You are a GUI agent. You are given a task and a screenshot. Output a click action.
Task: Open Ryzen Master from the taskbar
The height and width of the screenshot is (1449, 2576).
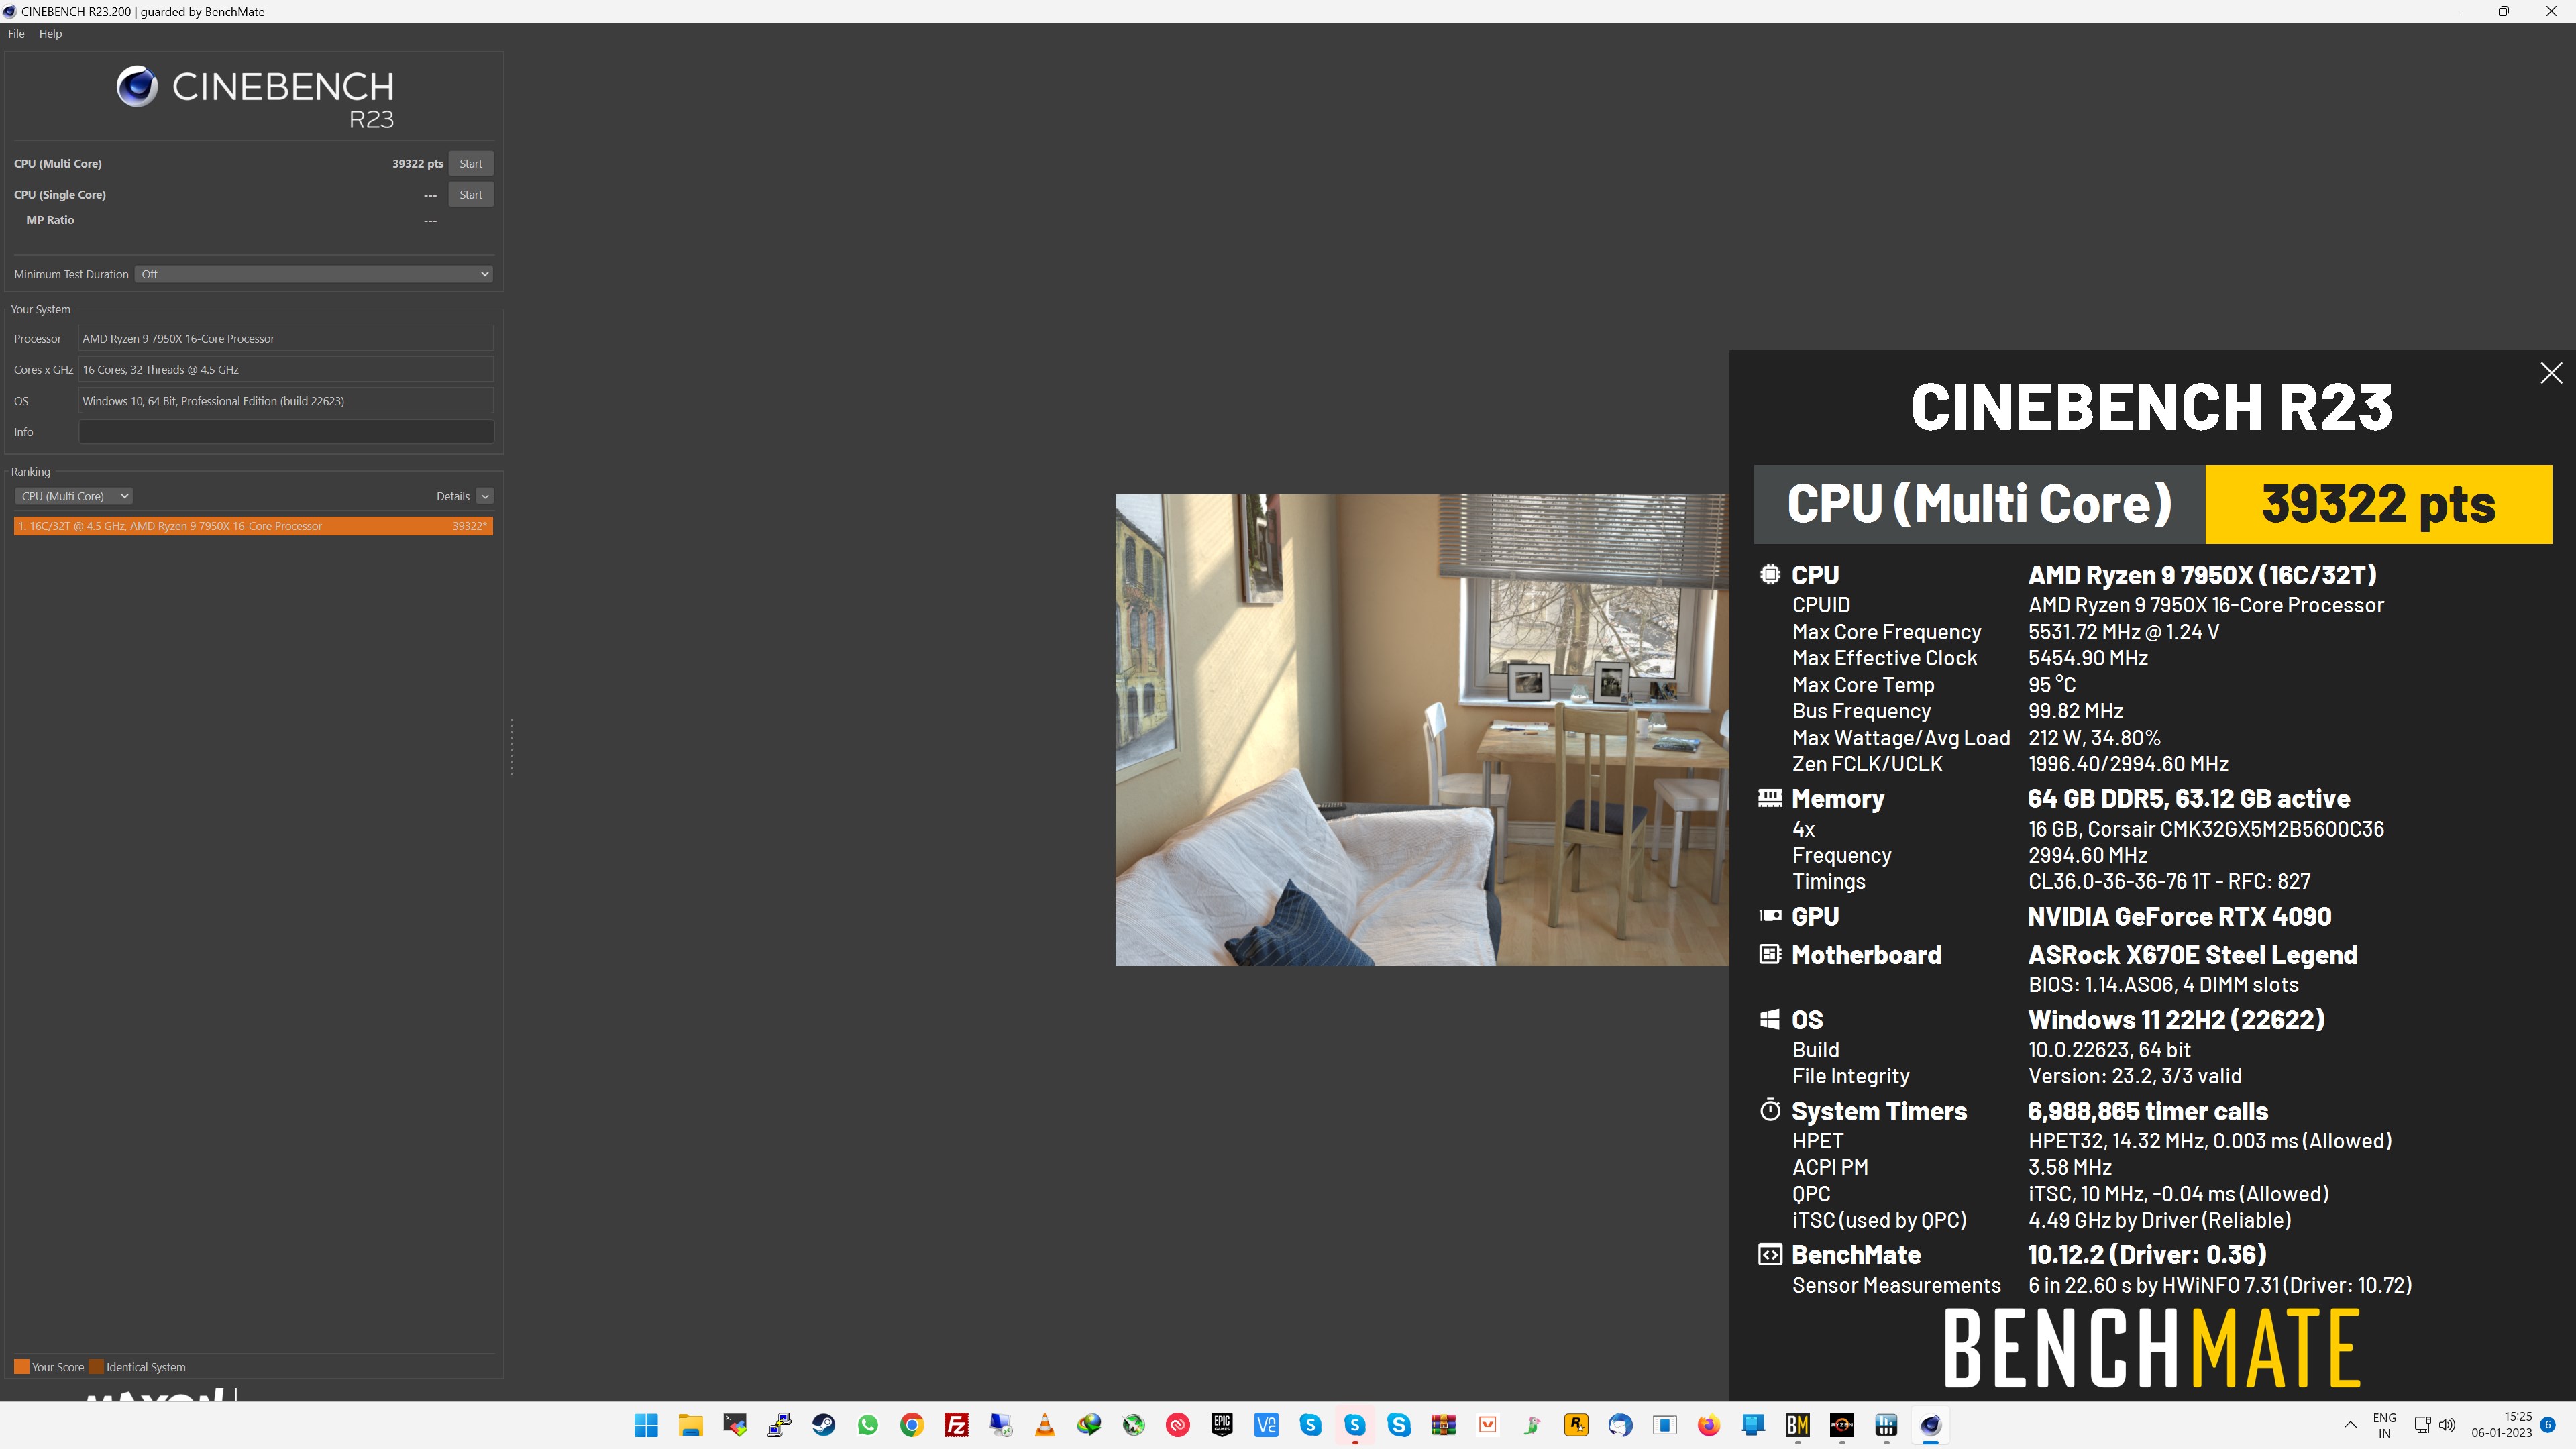(x=1842, y=1425)
